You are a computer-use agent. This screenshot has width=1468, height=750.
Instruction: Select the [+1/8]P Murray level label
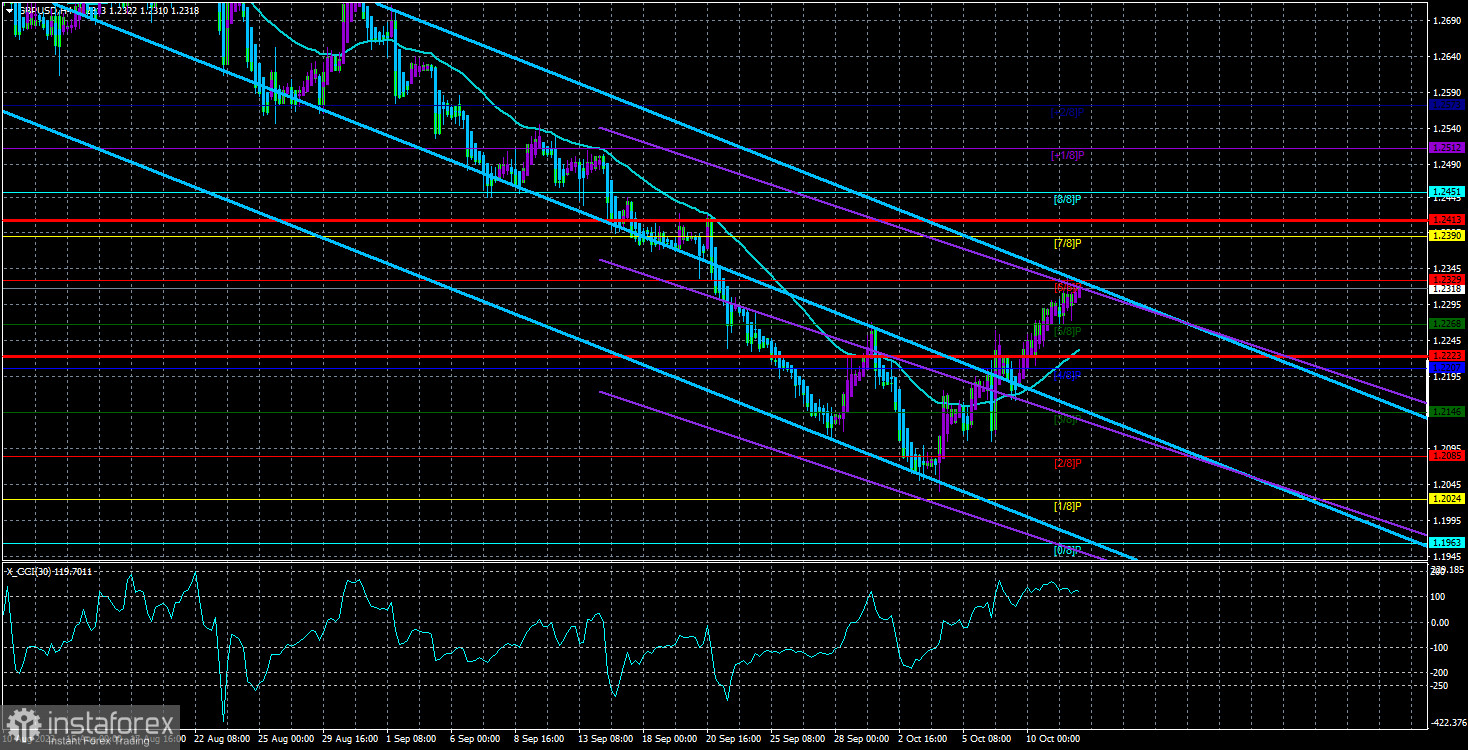coord(1067,155)
